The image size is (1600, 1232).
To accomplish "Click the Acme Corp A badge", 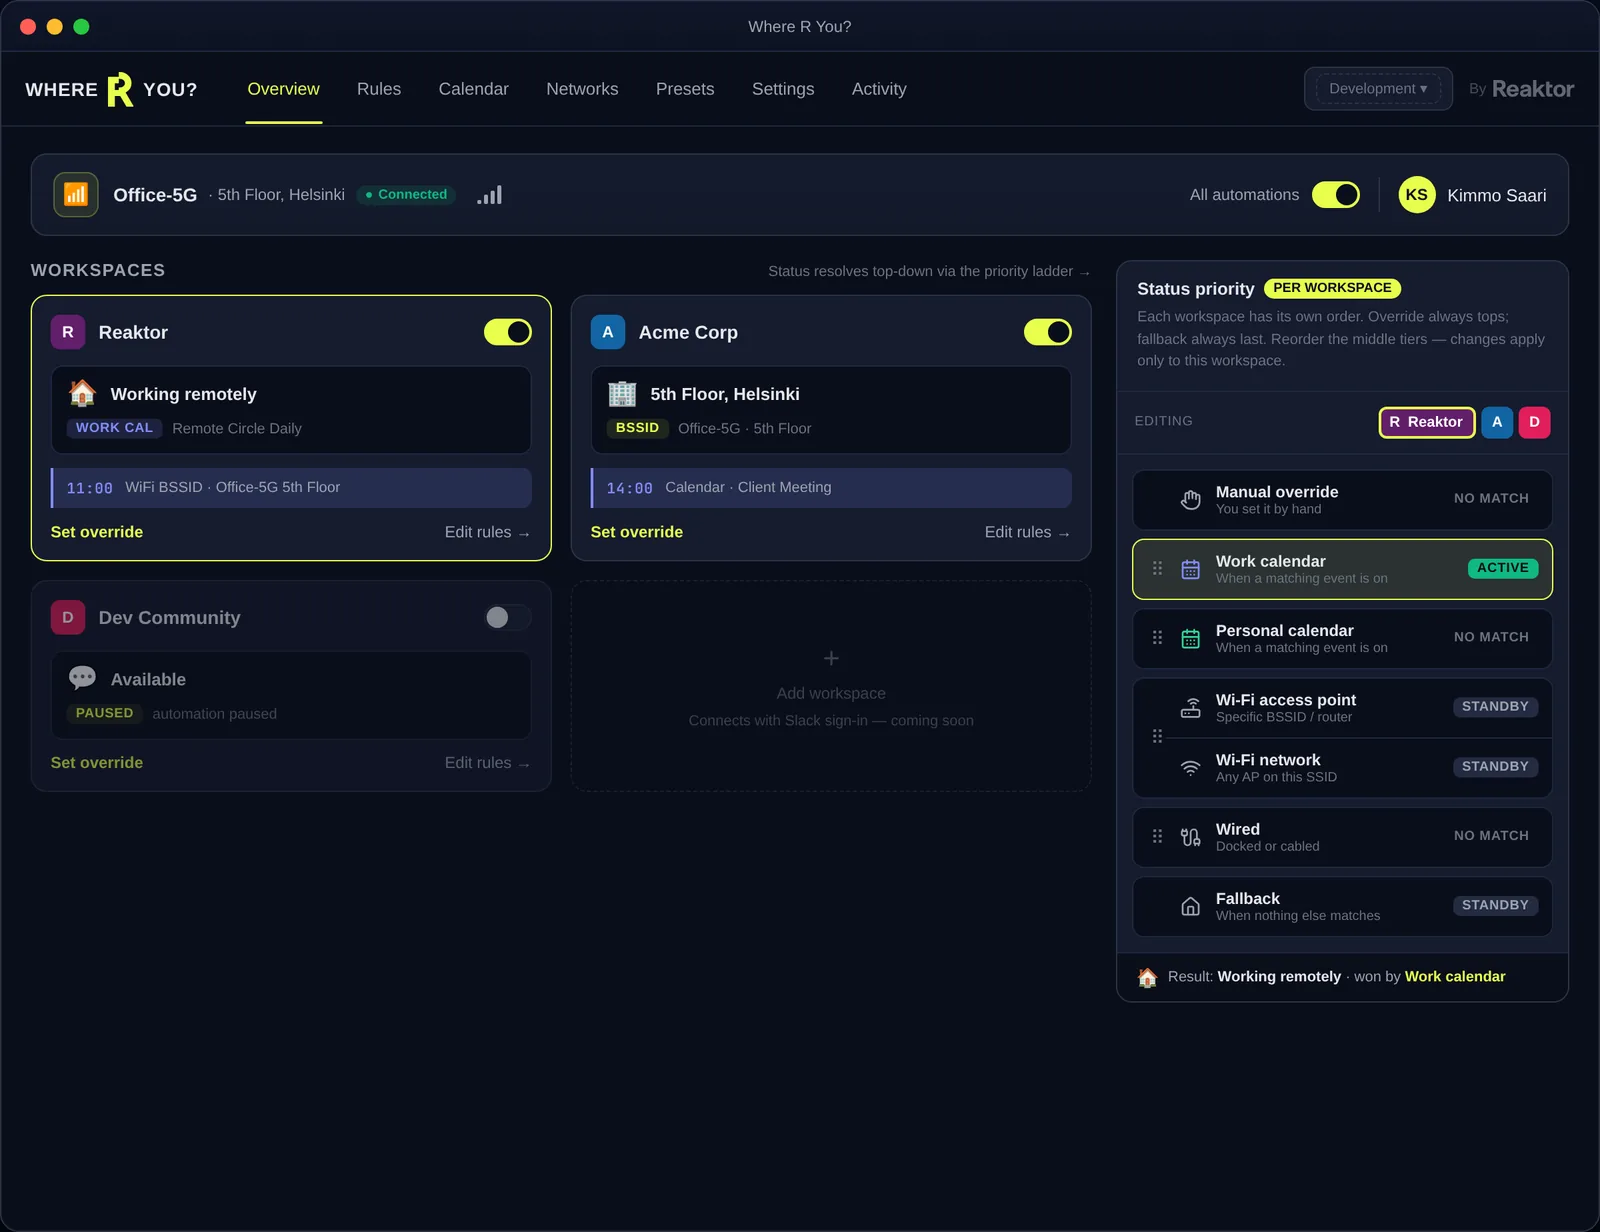I will coord(608,332).
